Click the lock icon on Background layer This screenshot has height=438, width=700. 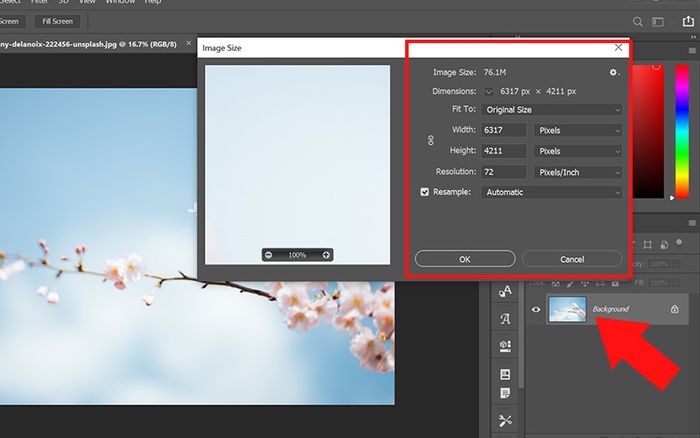coord(675,309)
